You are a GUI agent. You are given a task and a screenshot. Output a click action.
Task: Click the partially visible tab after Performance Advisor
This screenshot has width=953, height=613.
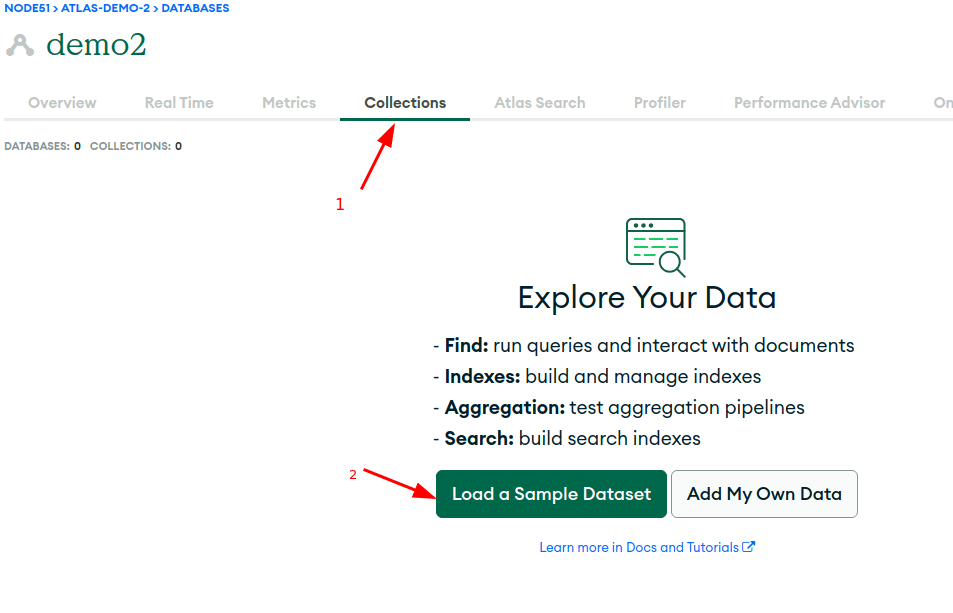click(x=942, y=103)
